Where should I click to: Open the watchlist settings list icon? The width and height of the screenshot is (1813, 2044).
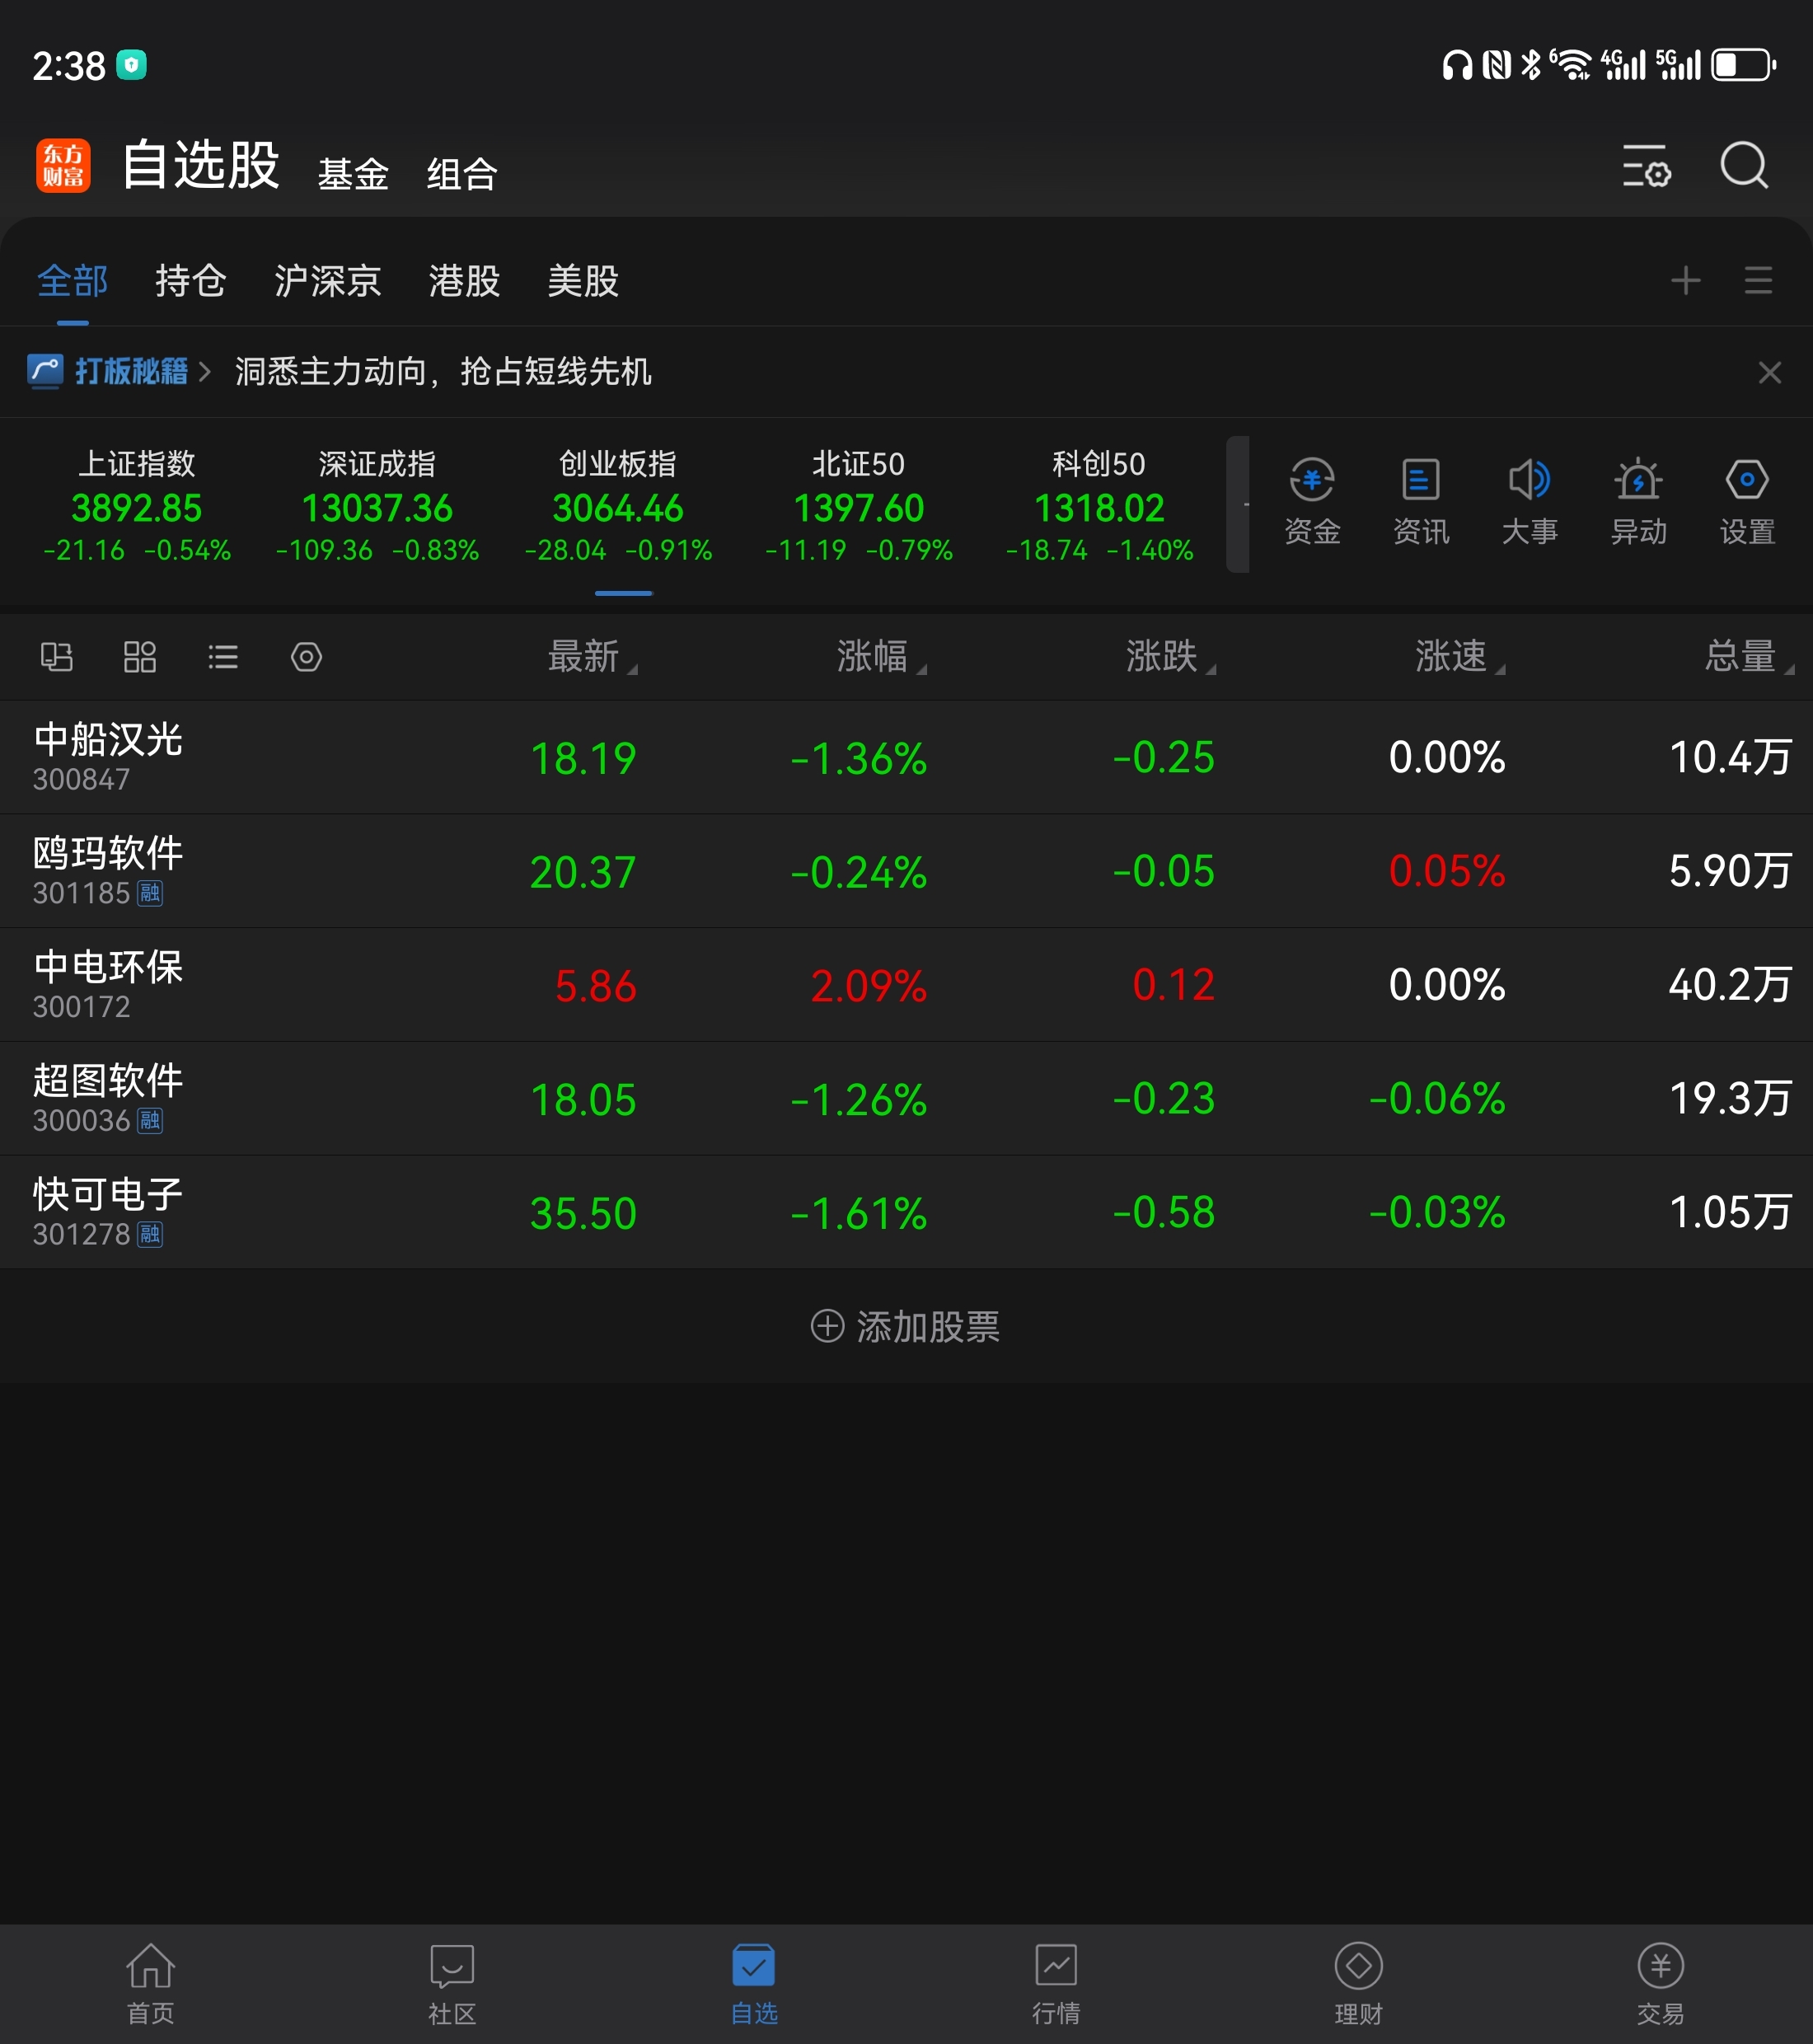(x=1646, y=166)
